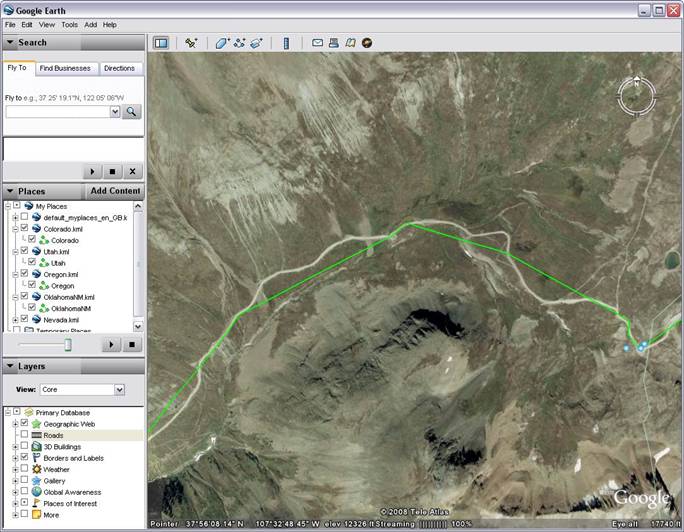Screen dimensions: 684x532
Task: Click the Add Content button
Action: pyautogui.click(x=115, y=191)
